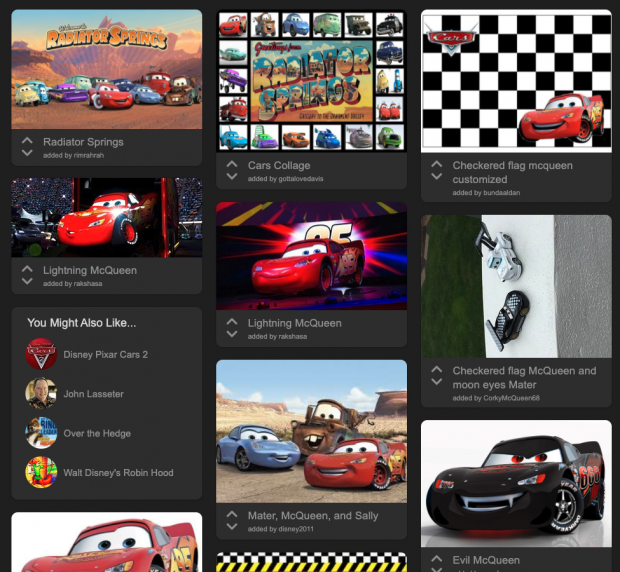620x572 pixels.
Task: Upvote Mater, McQueen, and Sally
Action: coord(232,514)
